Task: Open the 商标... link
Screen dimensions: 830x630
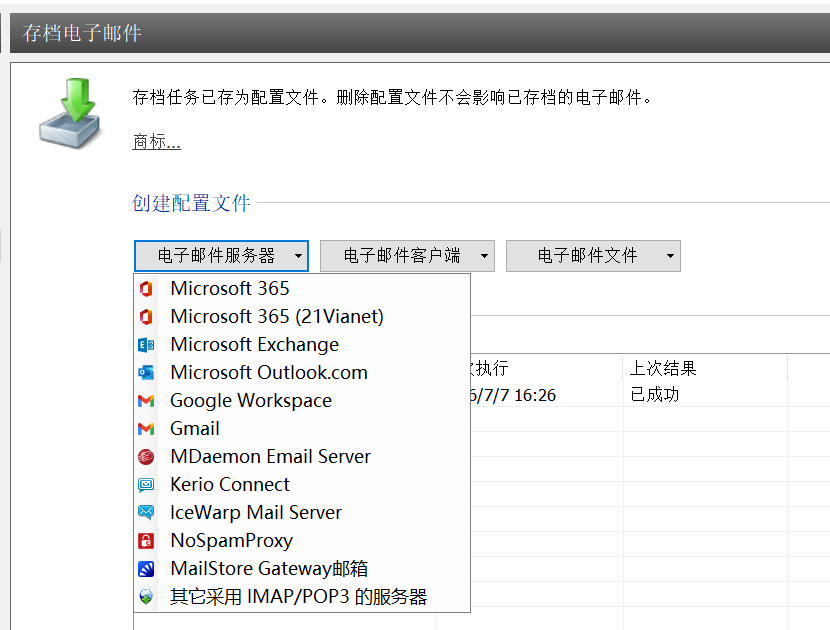Action: 156,141
